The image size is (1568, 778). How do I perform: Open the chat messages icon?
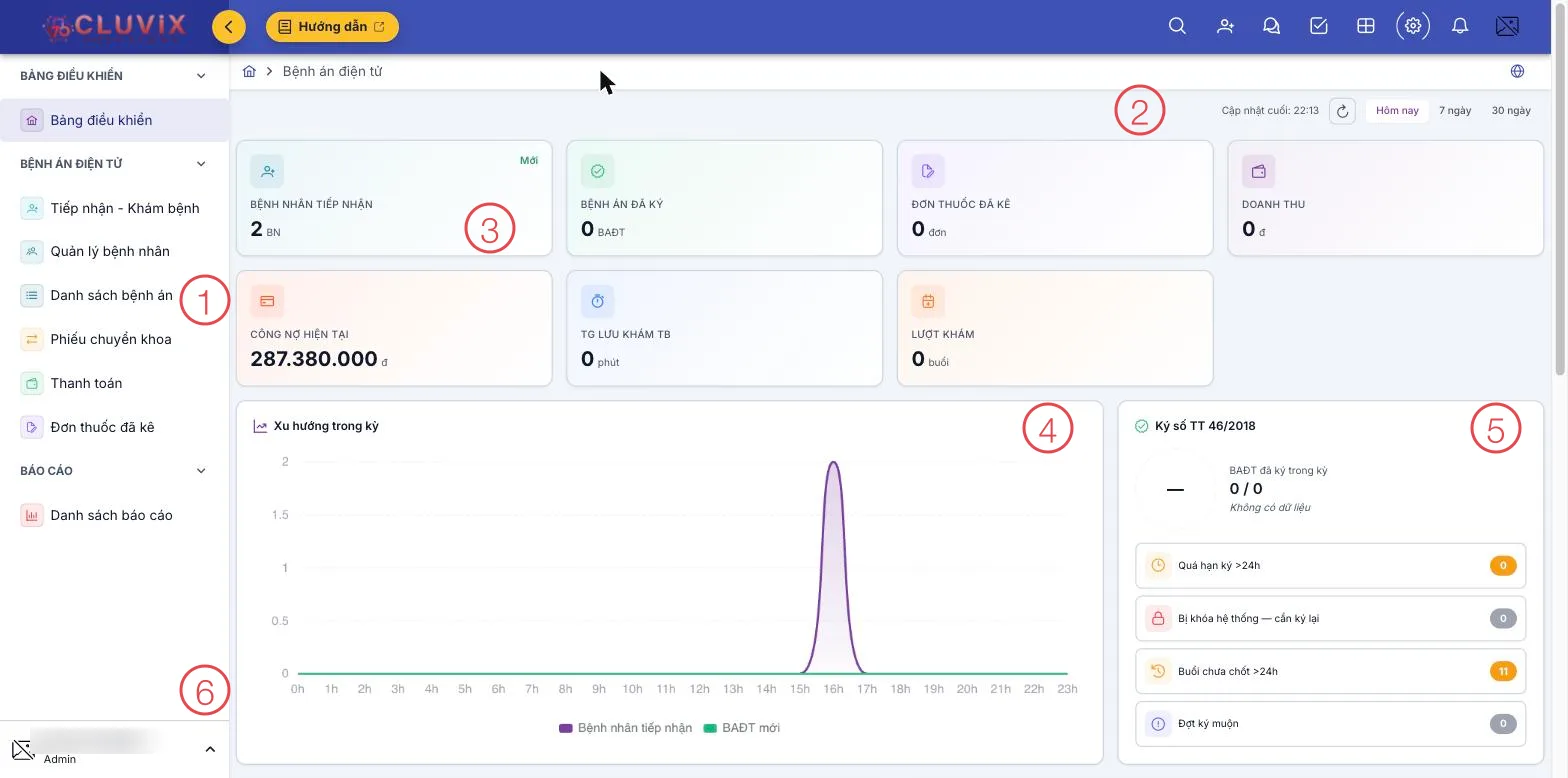pos(1272,27)
